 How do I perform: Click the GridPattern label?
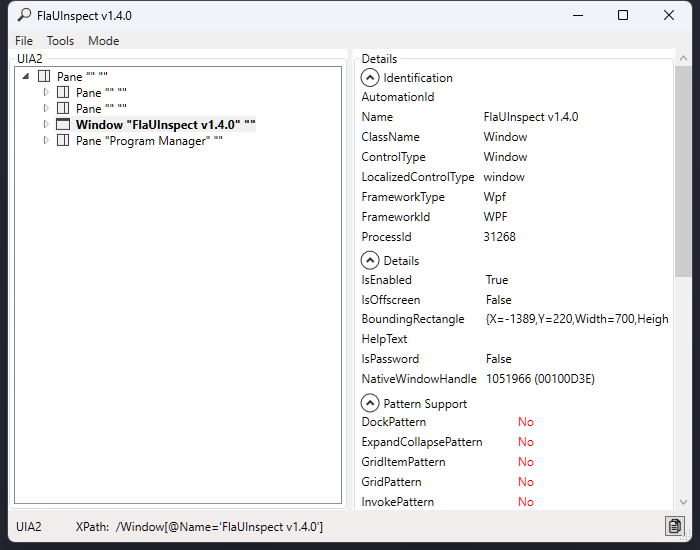392,482
